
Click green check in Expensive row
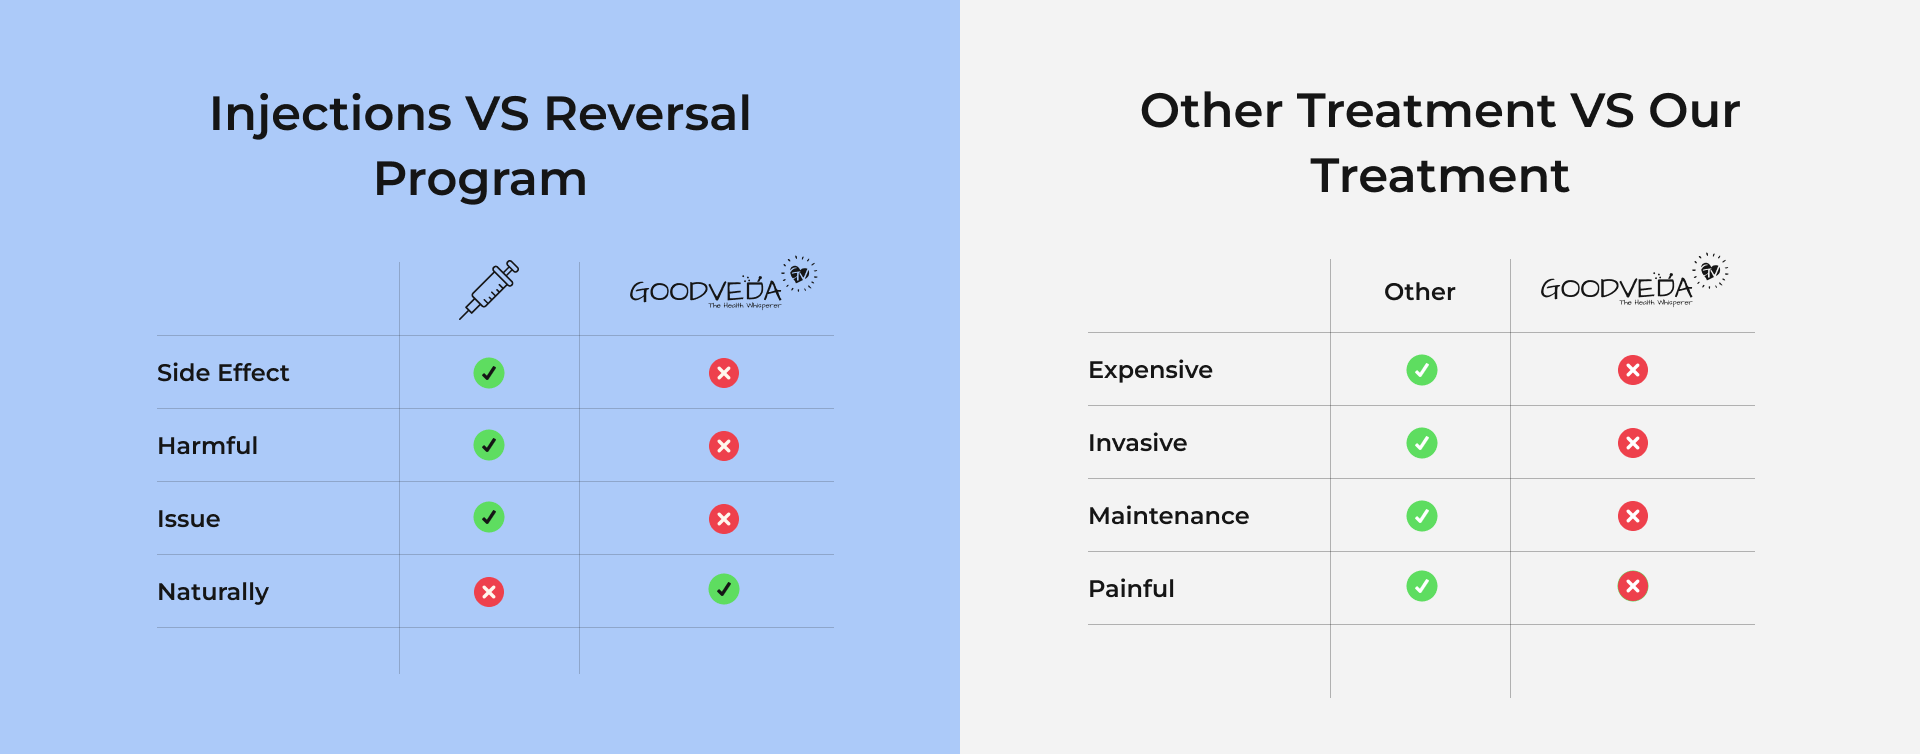click(1422, 370)
